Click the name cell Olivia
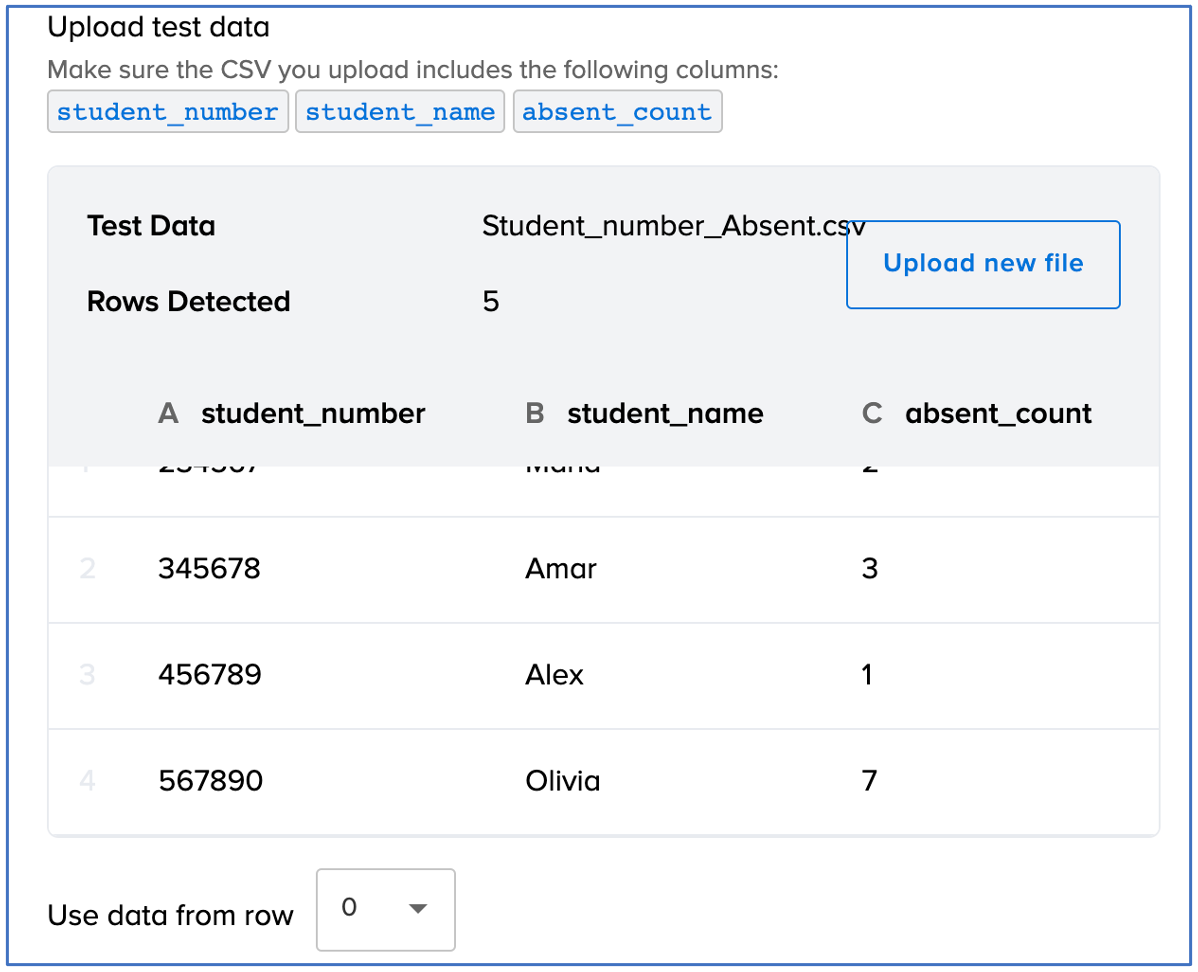Screen dimensions: 1198x972 click(x=562, y=780)
